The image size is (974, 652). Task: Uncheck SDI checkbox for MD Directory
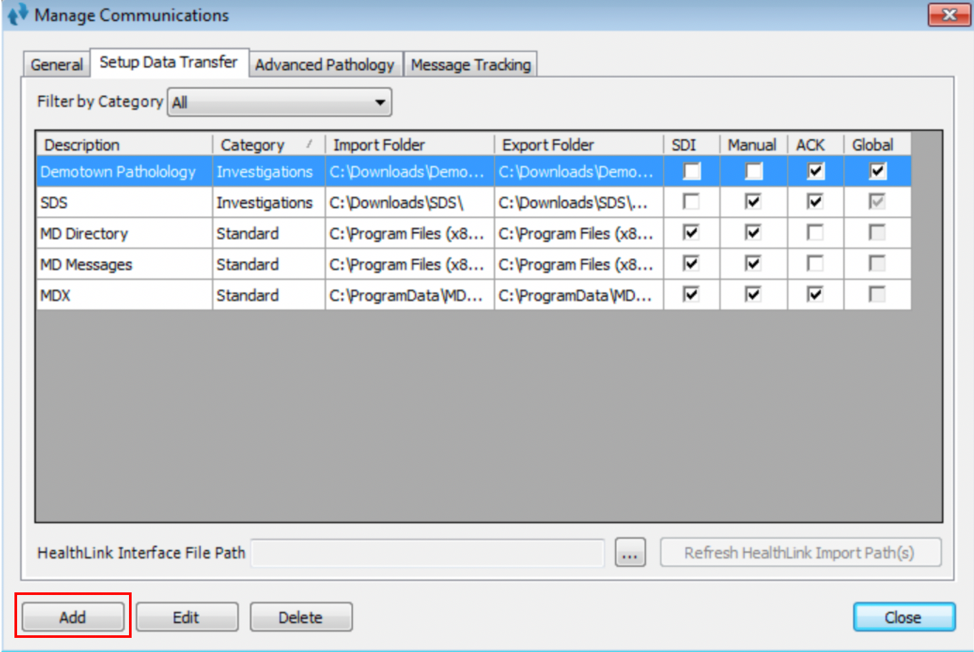[692, 233]
